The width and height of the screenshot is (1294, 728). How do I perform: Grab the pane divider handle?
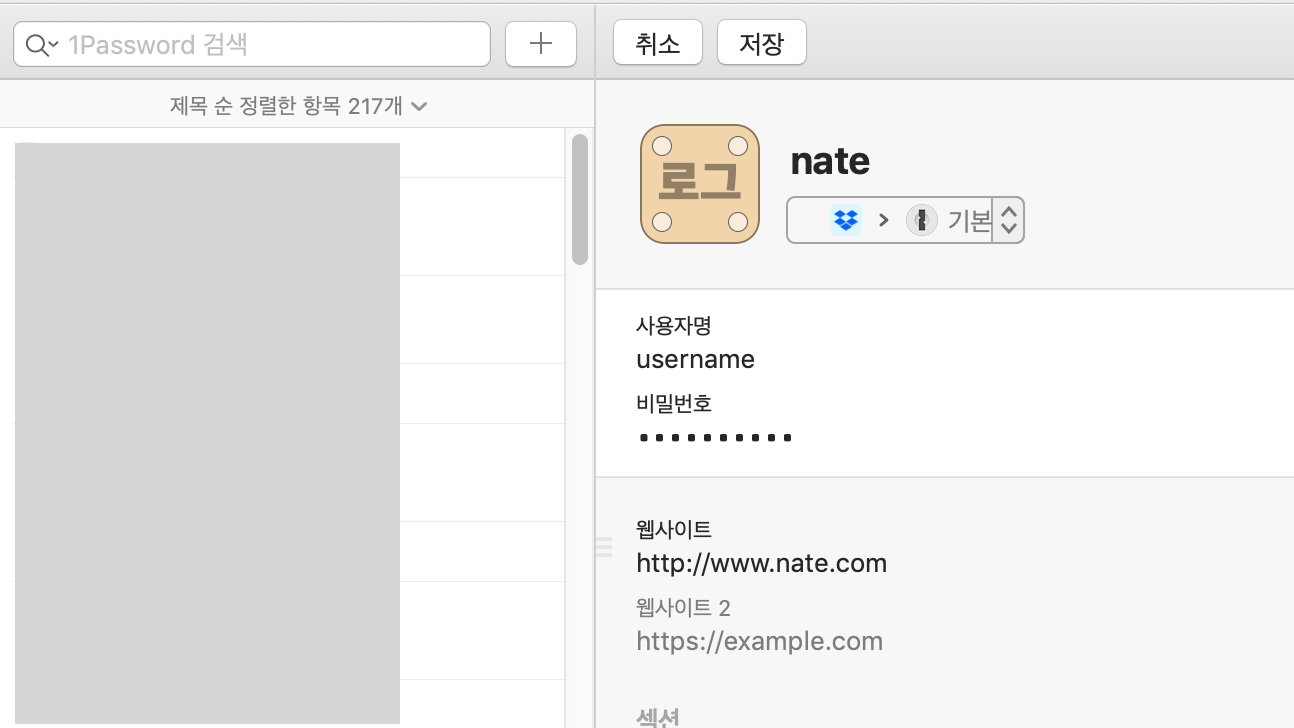(603, 546)
